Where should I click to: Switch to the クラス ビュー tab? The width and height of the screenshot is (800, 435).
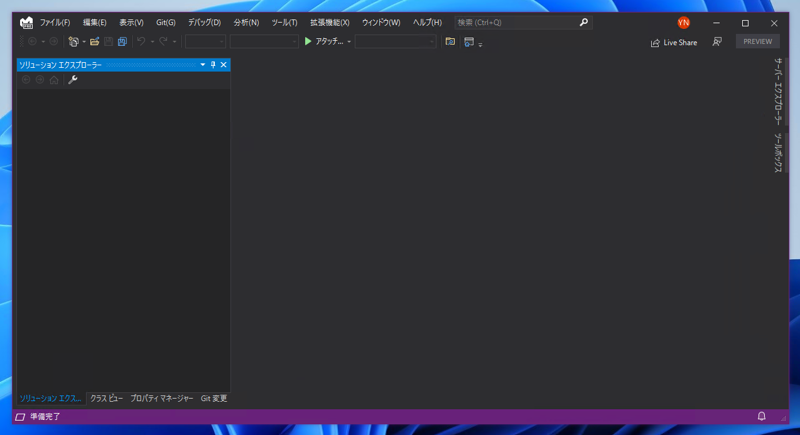pos(106,398)
